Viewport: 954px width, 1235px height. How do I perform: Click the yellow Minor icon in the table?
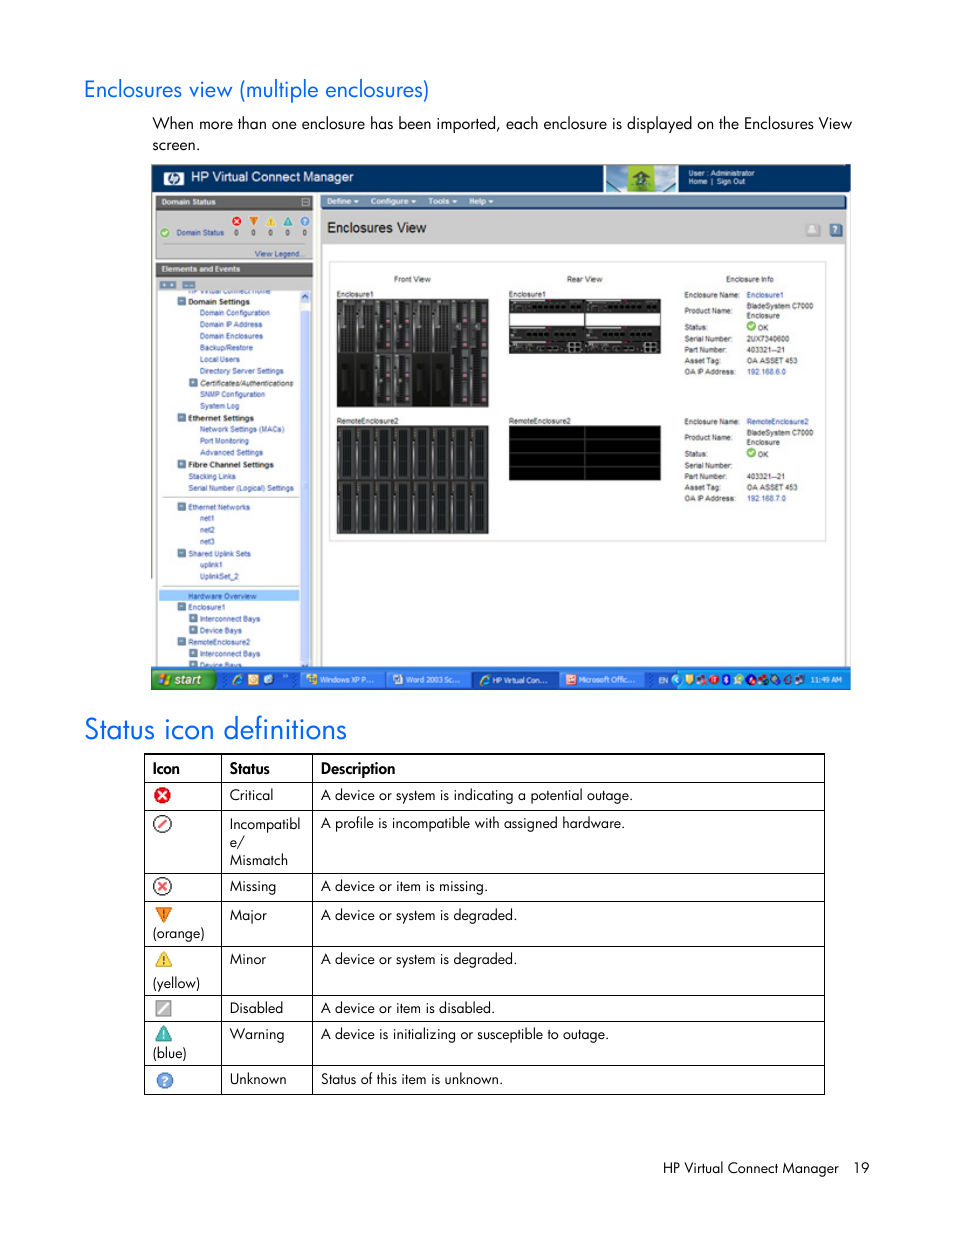coord(164,959)
